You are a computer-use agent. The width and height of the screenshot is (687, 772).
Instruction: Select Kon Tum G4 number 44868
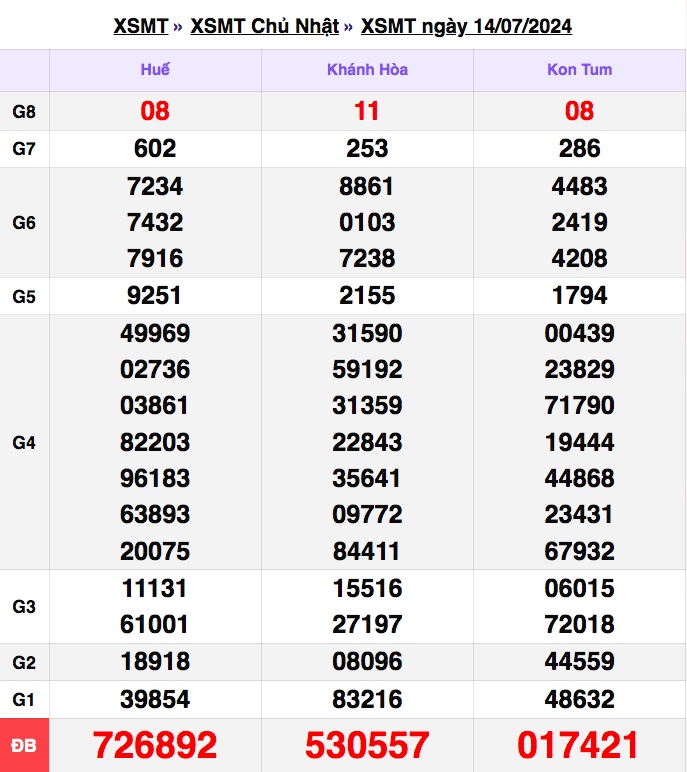coord(580,478)
